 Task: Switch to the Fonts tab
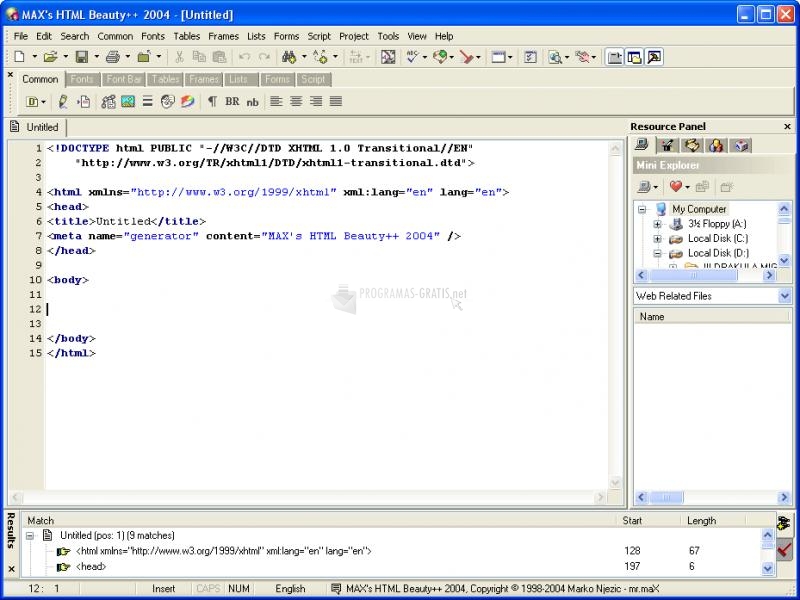click(82, 79)
